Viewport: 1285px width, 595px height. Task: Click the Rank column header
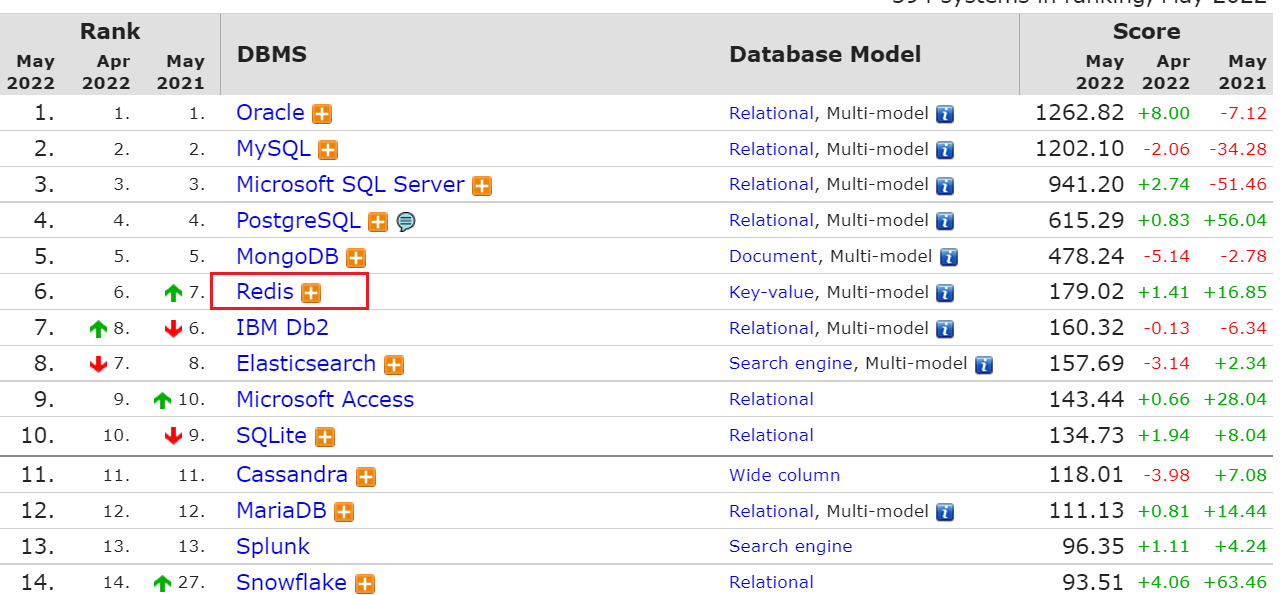coord(110,31)
